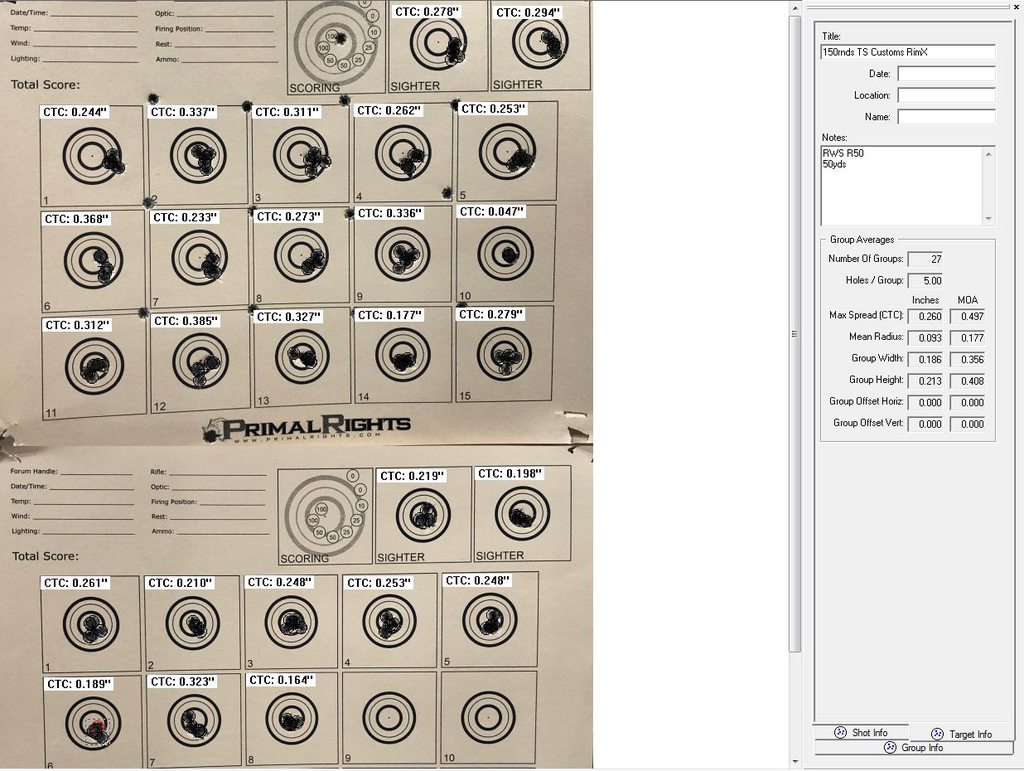Select the CTC: 0.368" group label

tap(76, 219)
